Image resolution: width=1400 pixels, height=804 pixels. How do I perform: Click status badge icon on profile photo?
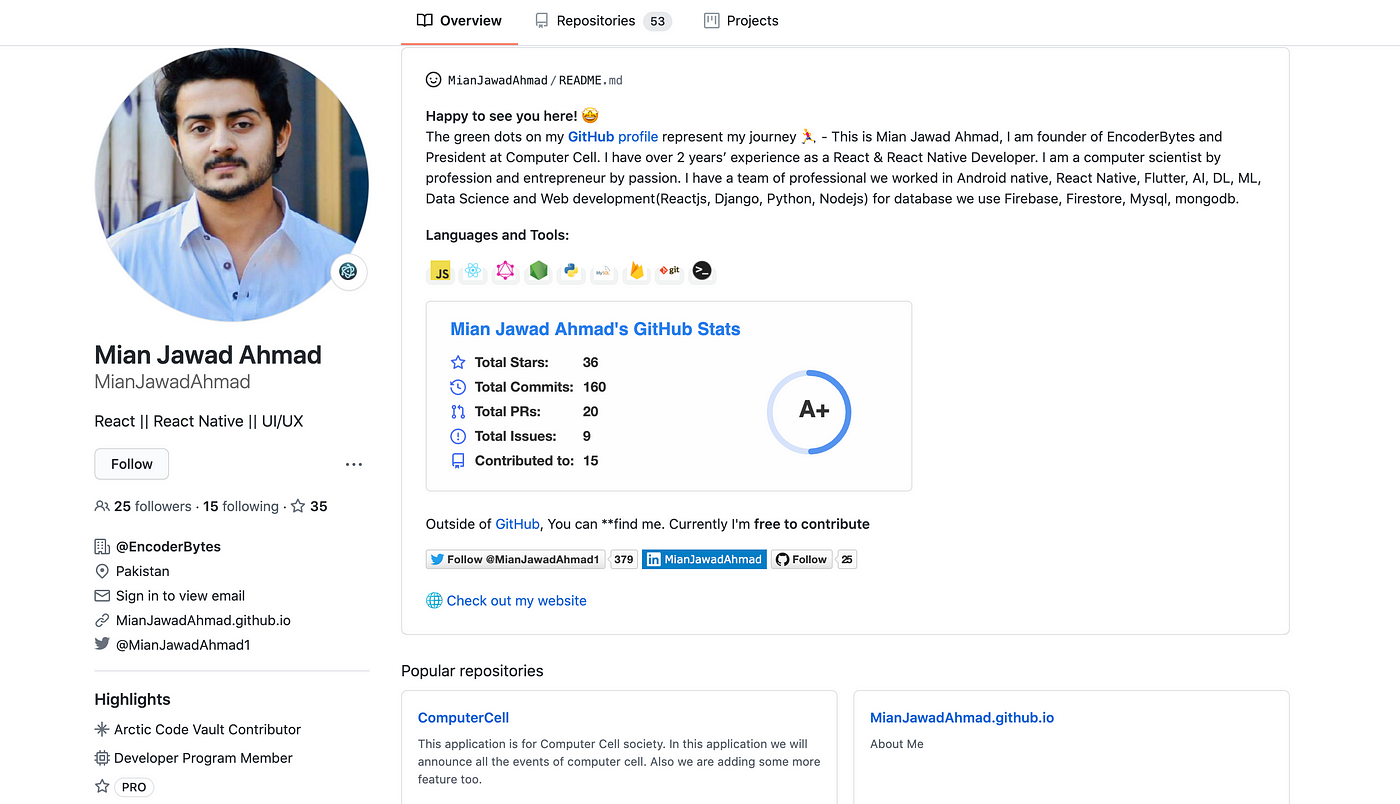(x=348, y=271)
